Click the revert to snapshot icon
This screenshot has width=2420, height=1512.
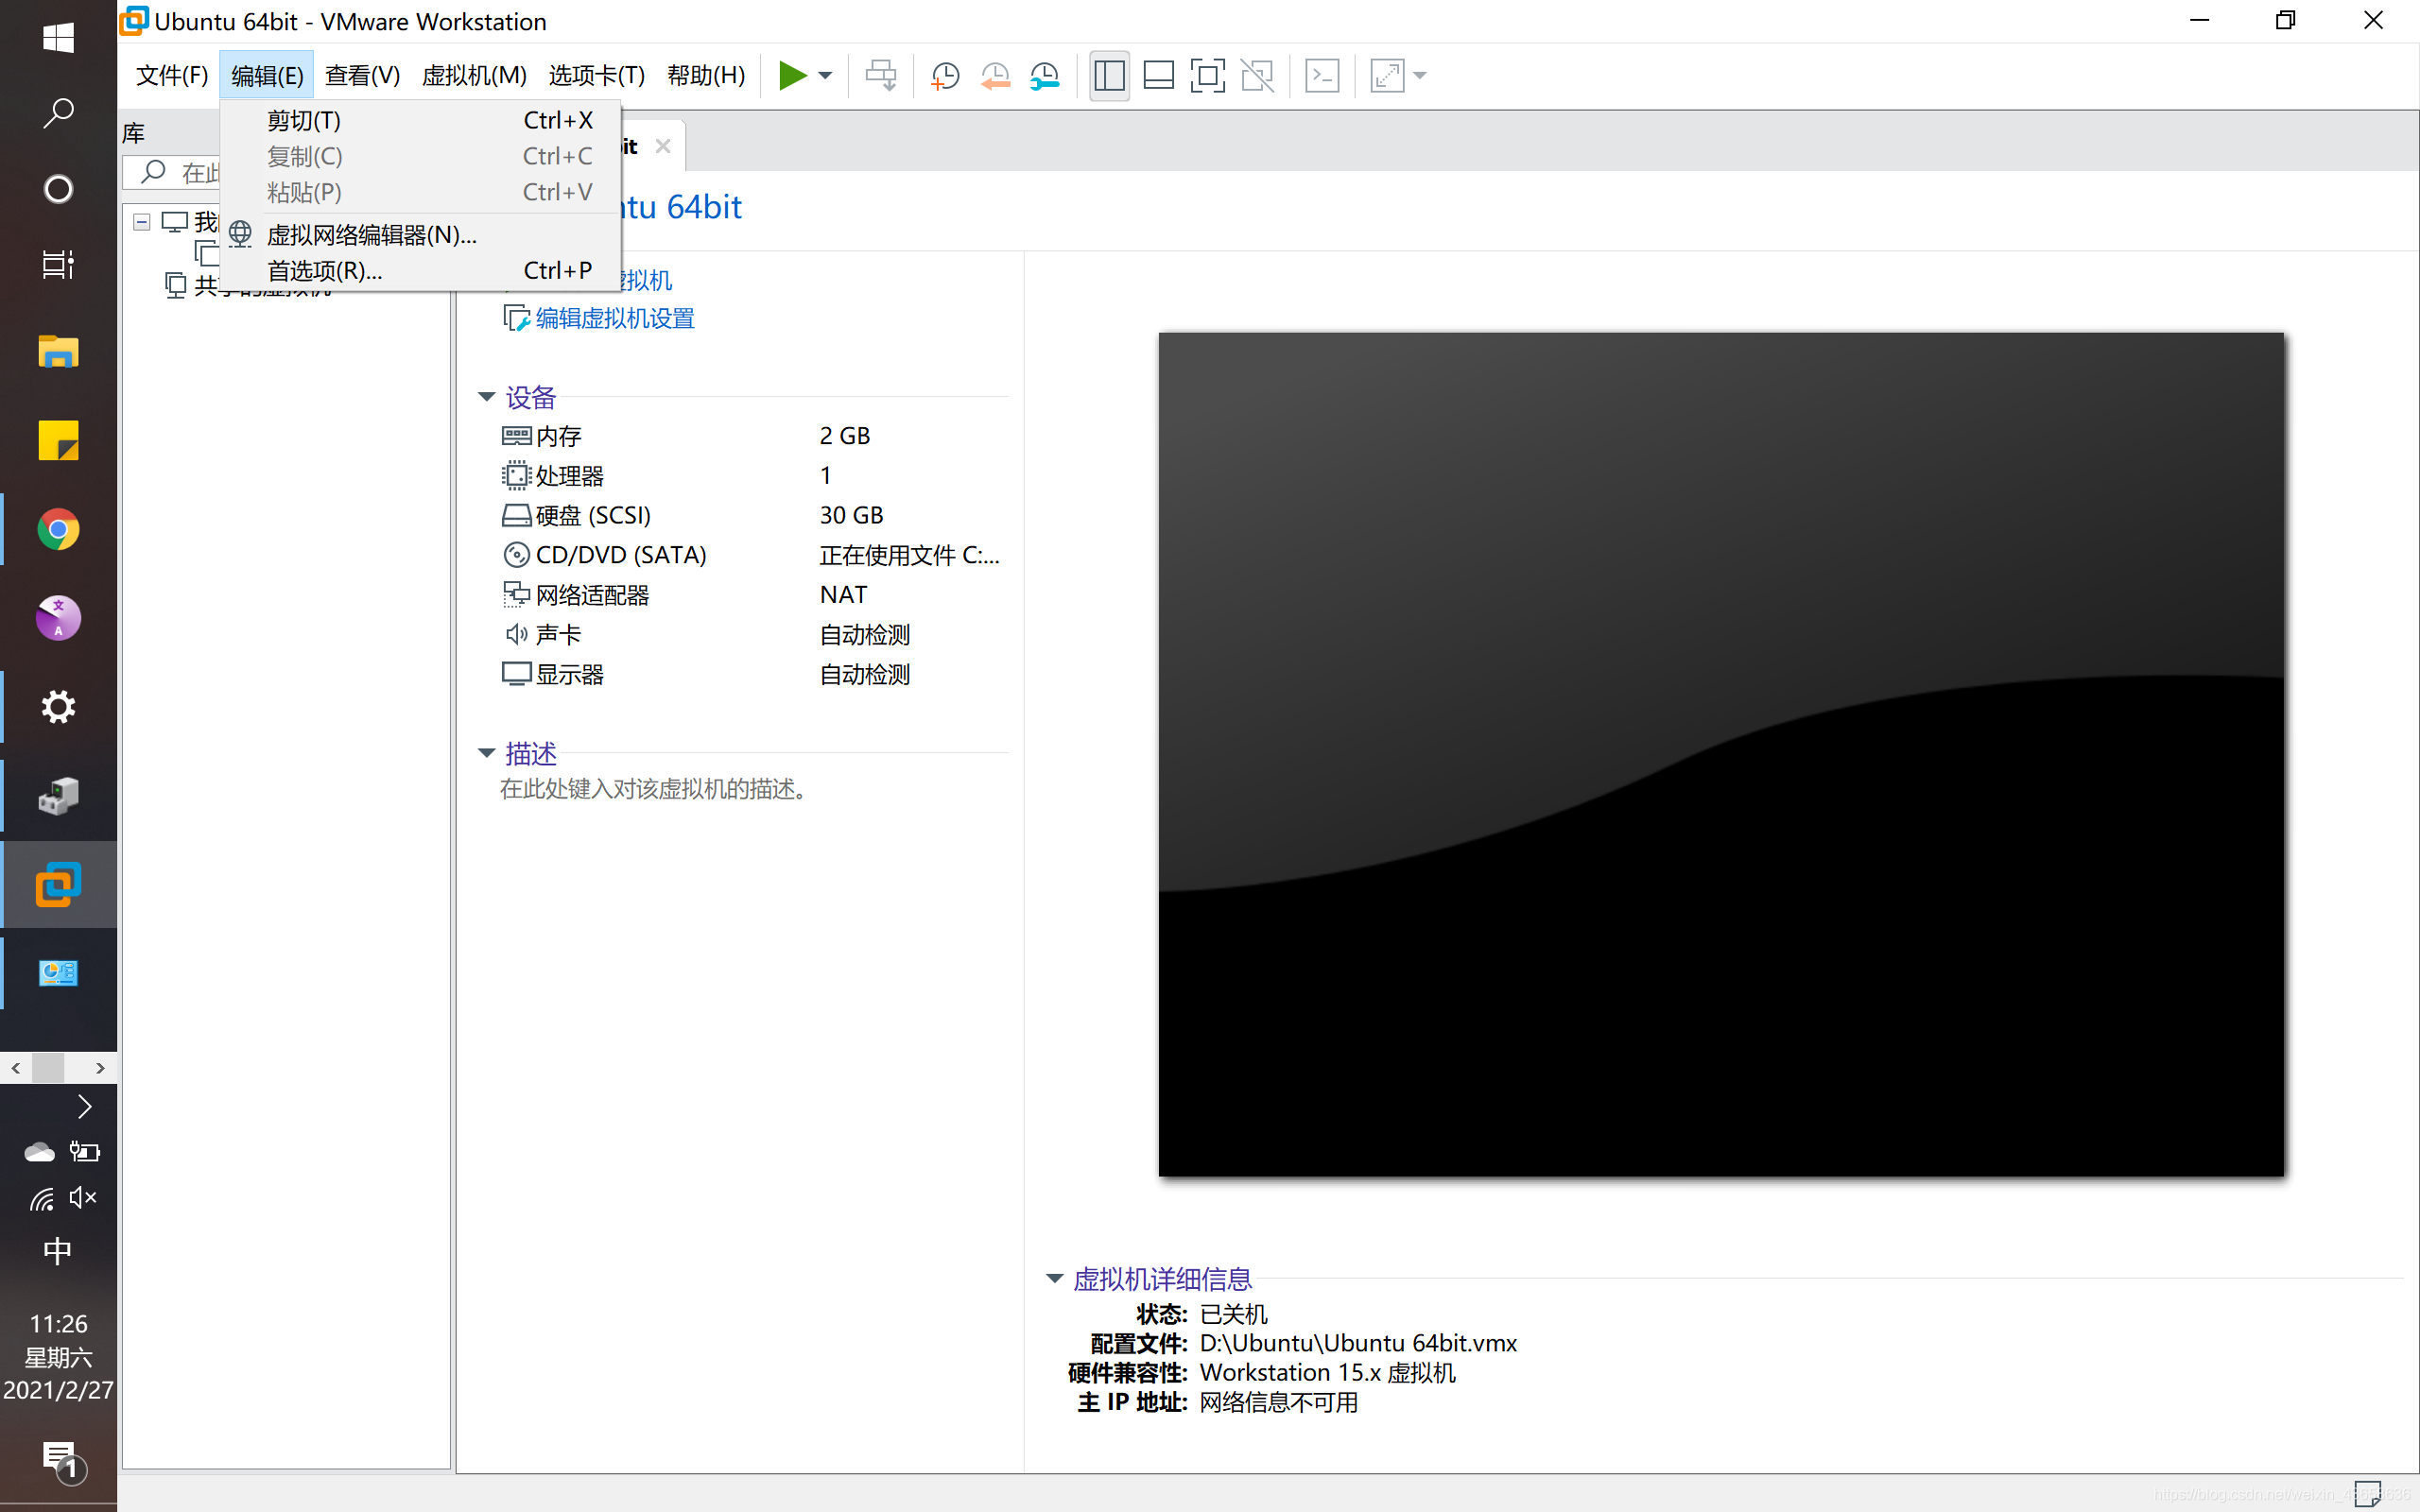point(994,76)
